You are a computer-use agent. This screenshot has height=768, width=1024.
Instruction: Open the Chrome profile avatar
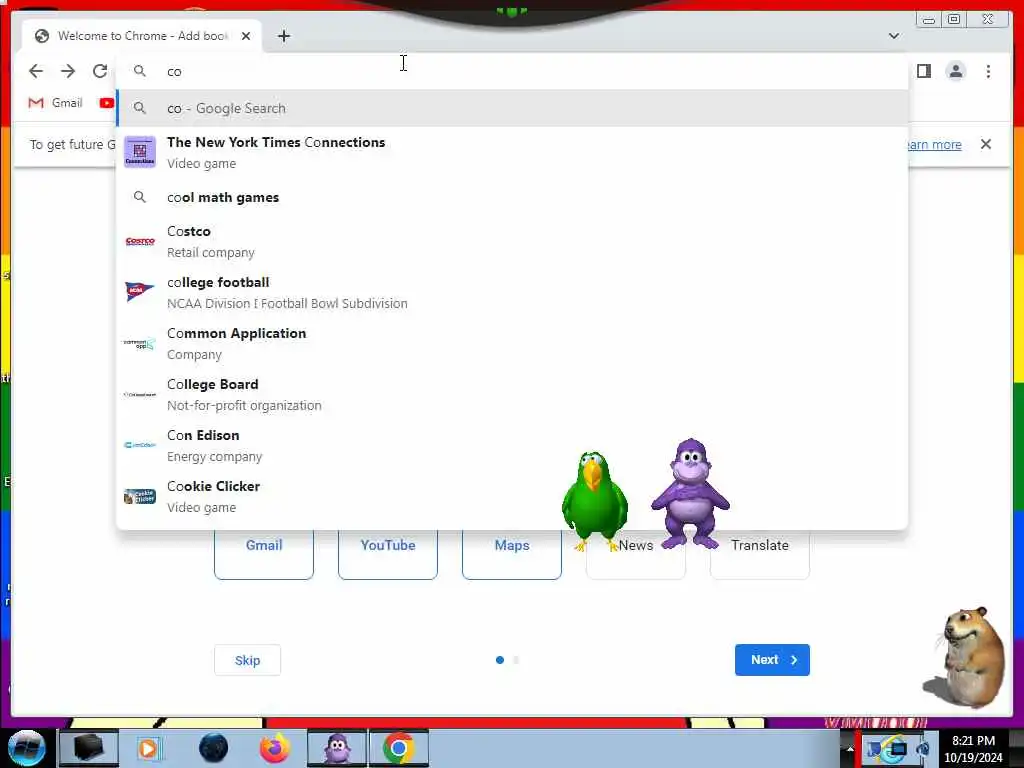coord(955,71)
